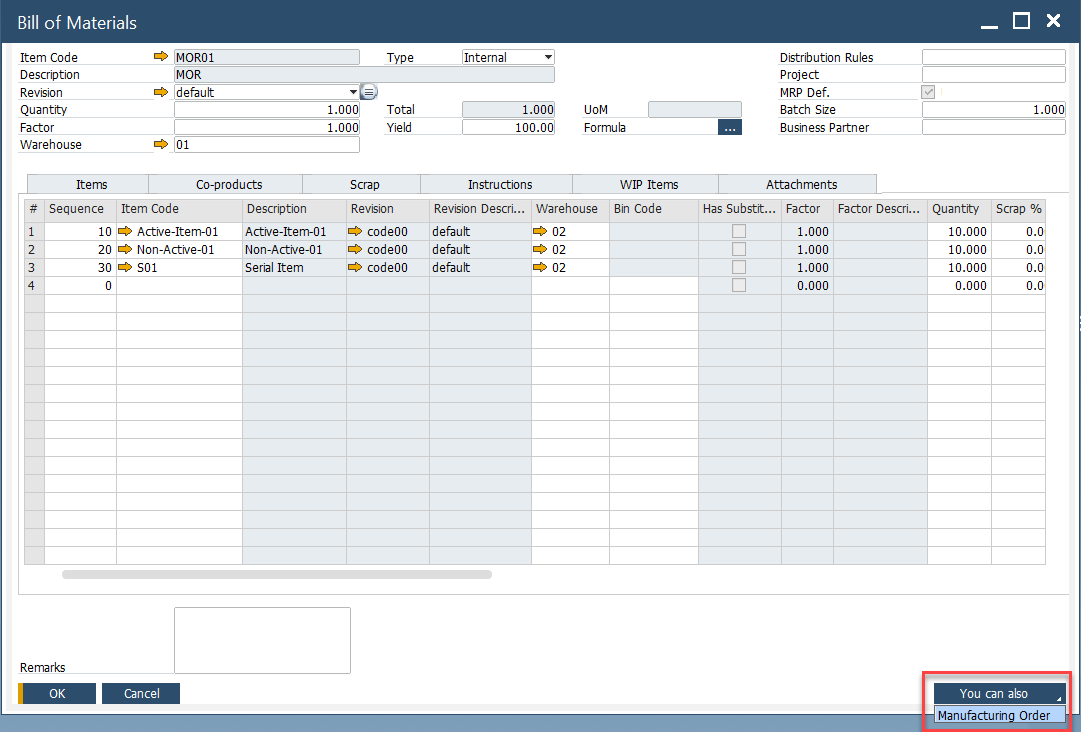1081x732 pixels.
Task: Toggle the MRP Def. checkbox
Action: (928, 92)
